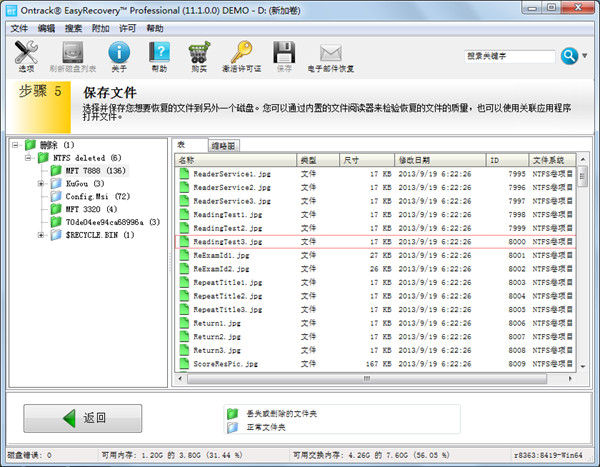Open 电子邮件恢复 envelope icon
Viewport: 600px width, 467px height.
330,56
